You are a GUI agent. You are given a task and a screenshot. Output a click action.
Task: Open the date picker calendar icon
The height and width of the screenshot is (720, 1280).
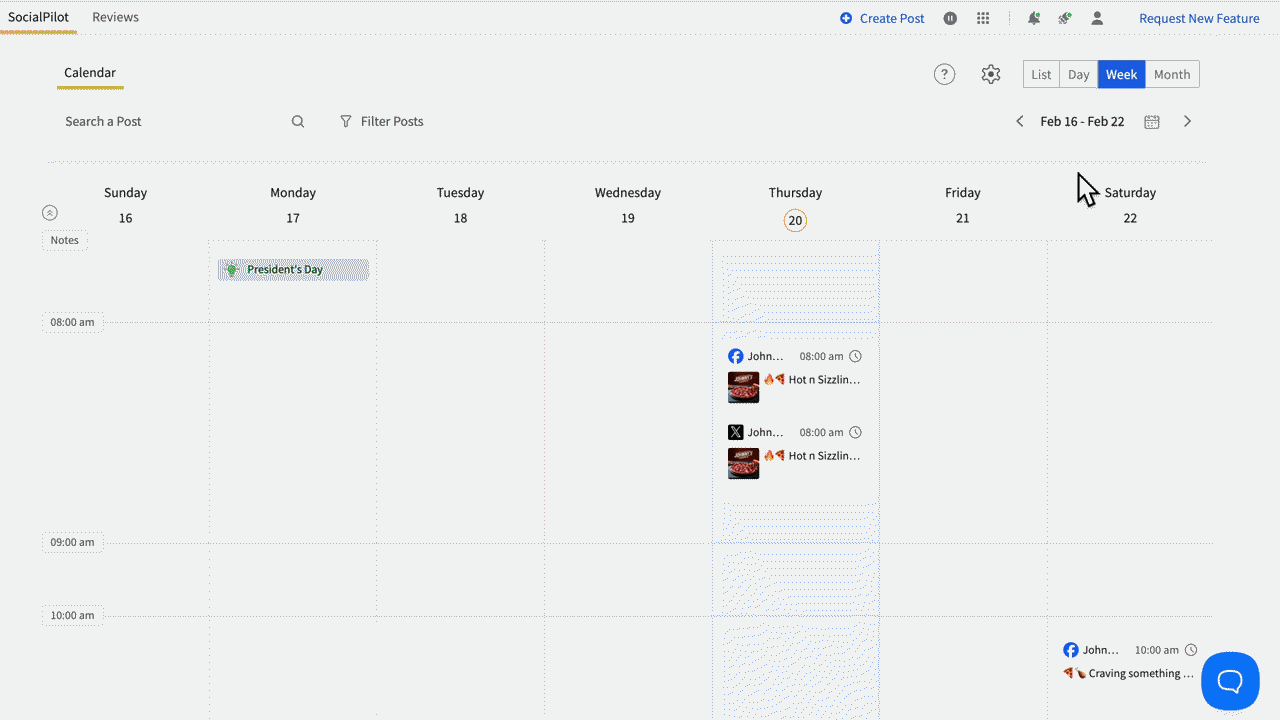point(1152,121)
